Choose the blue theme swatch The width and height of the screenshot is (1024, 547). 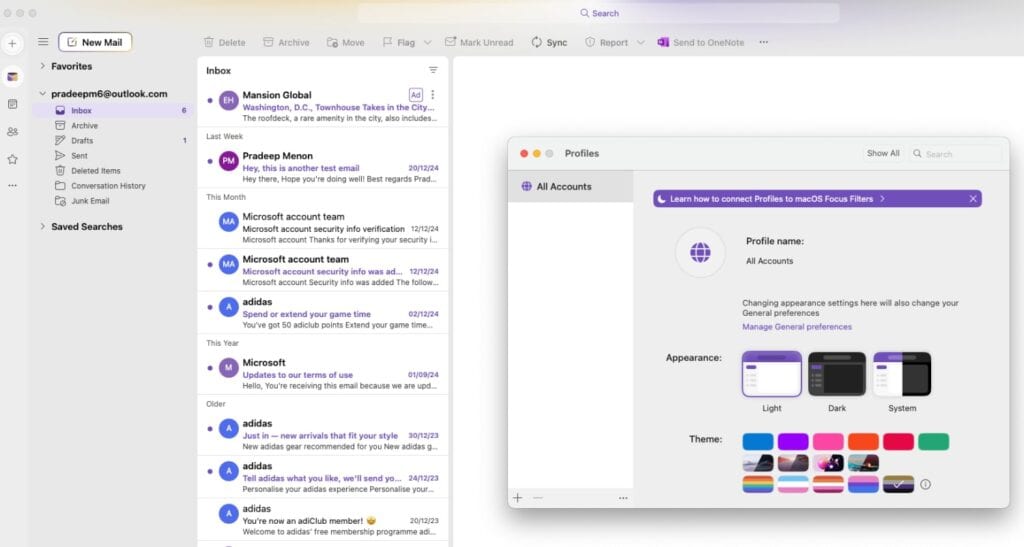[758, 442]
